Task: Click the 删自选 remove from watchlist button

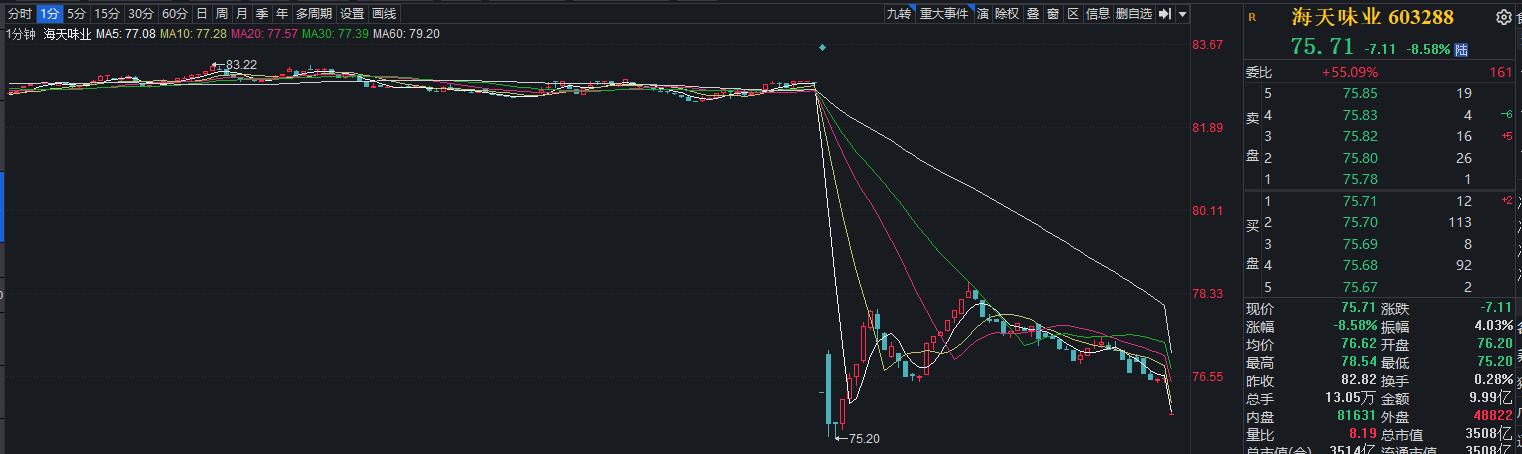Action: (1134, 14)
